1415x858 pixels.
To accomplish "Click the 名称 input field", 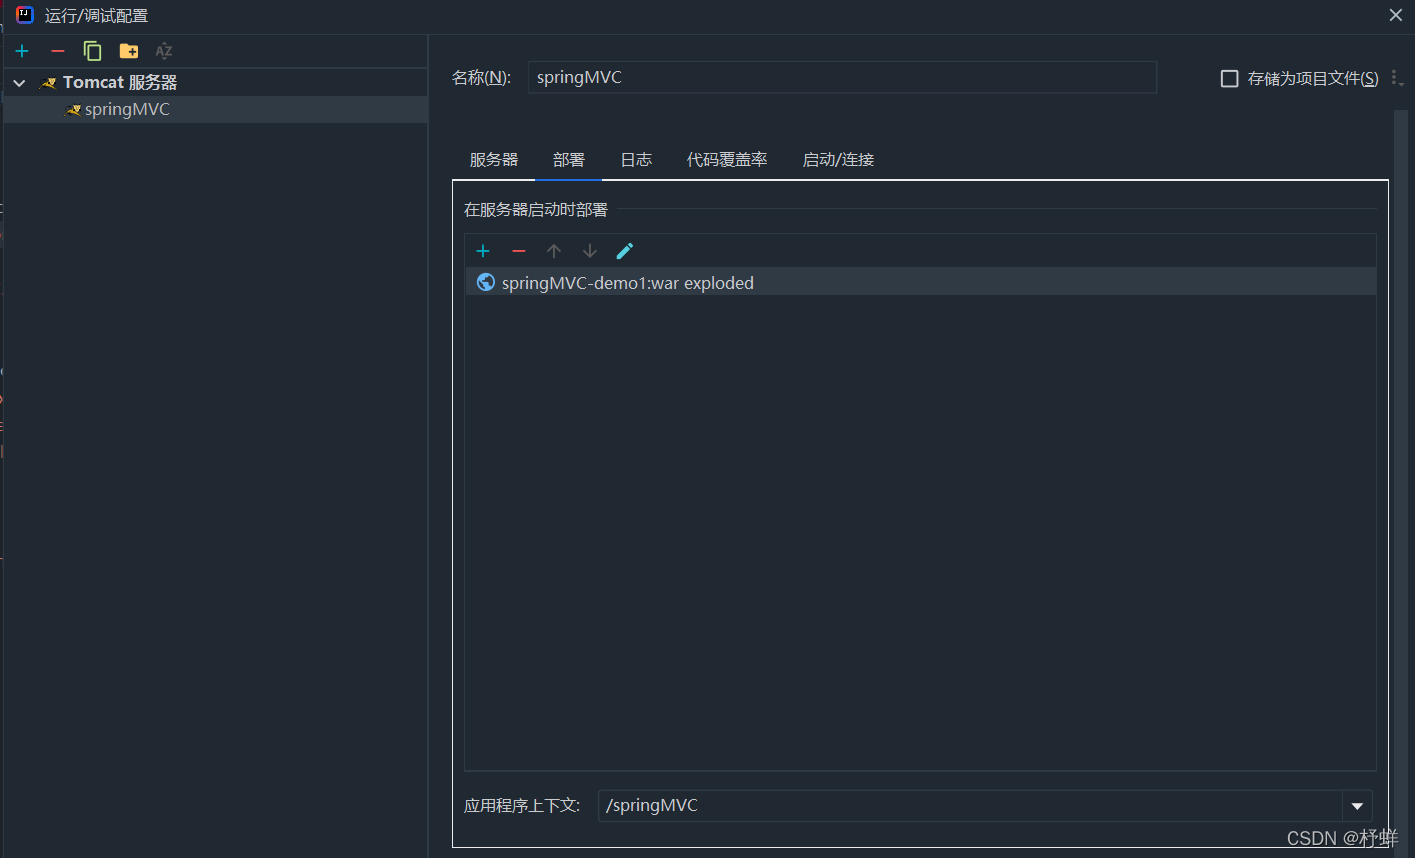I will tap(842, 77).
